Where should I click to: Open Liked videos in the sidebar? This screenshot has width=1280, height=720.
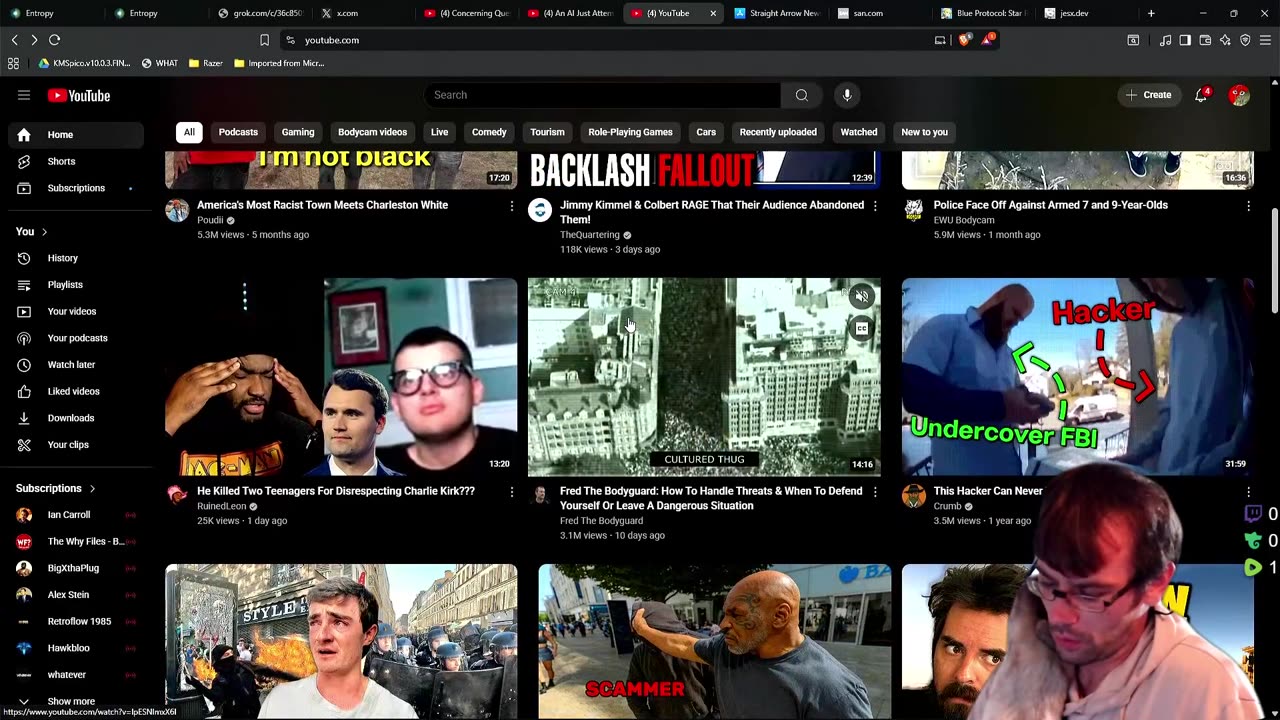(78, 391)
